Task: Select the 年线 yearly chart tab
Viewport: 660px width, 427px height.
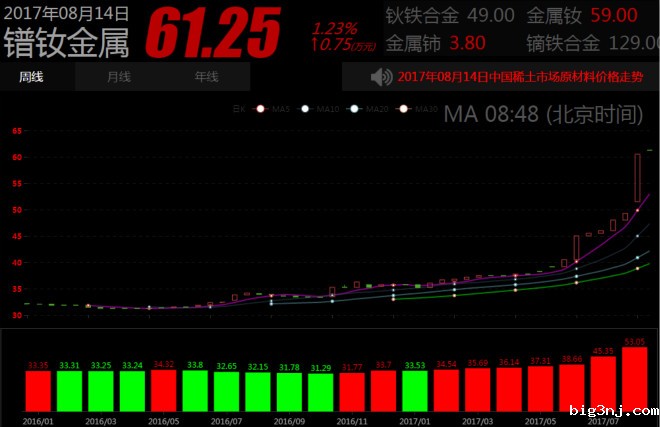Action: point(206,77)
